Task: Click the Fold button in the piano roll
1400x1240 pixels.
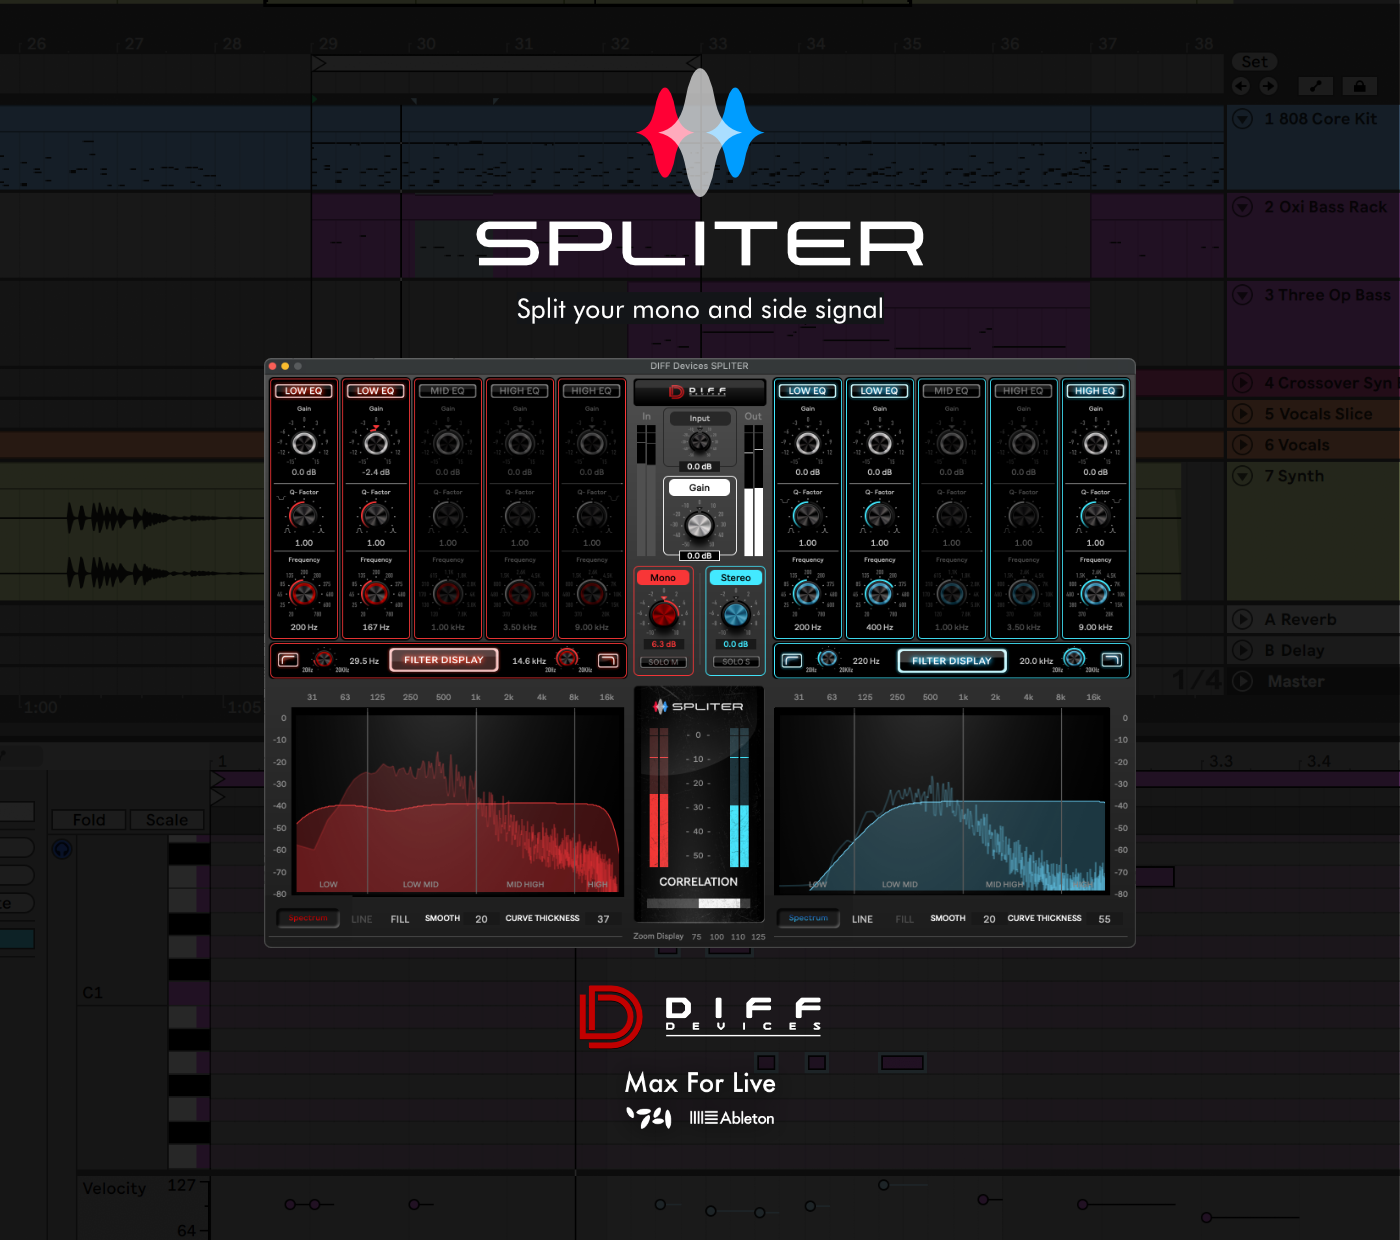Action: point(88,819)
